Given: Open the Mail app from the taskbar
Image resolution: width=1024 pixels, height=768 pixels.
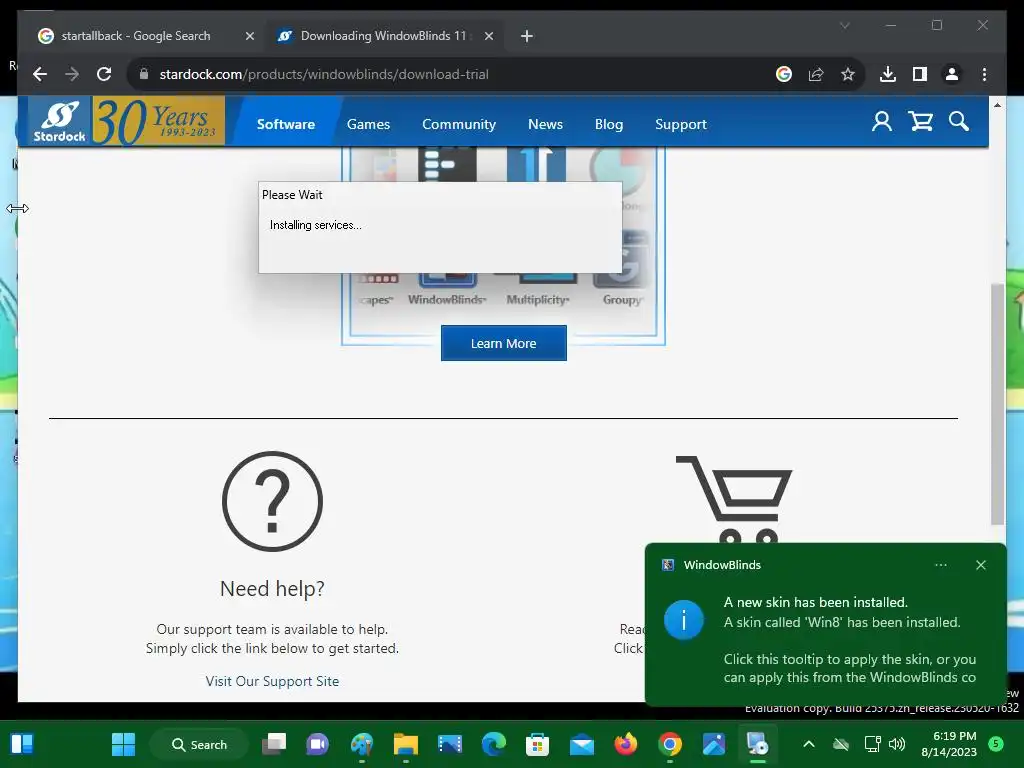Looking at the screenshot, I should coord(581,744).
